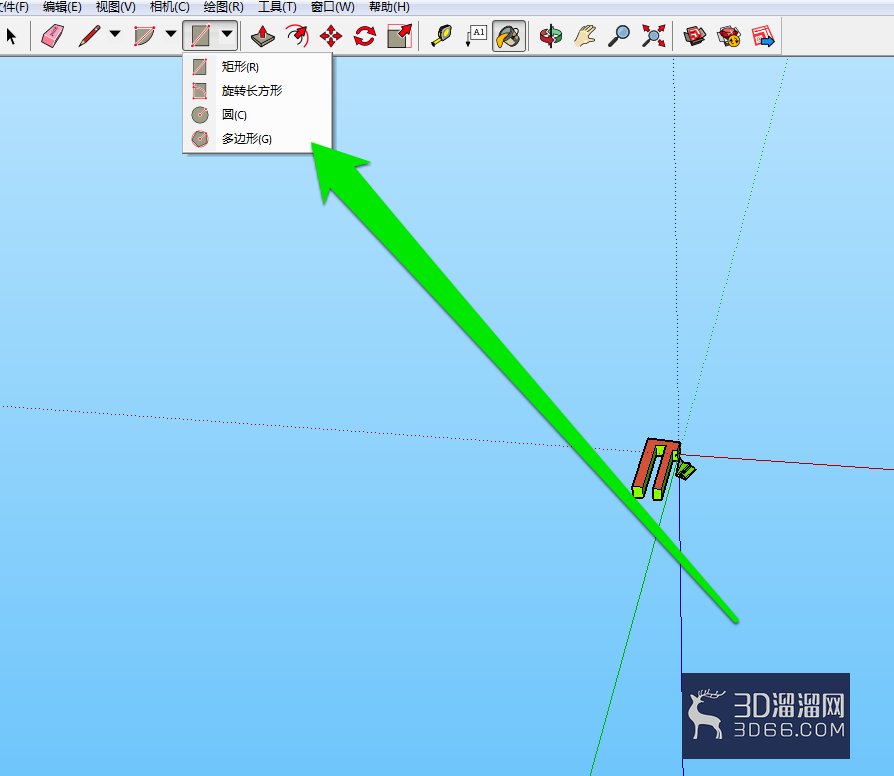This screenshot has height=776, width=894.
Task: Click the Send to LayOut icon
Action: pyautogui.click(x=763, y=36)
